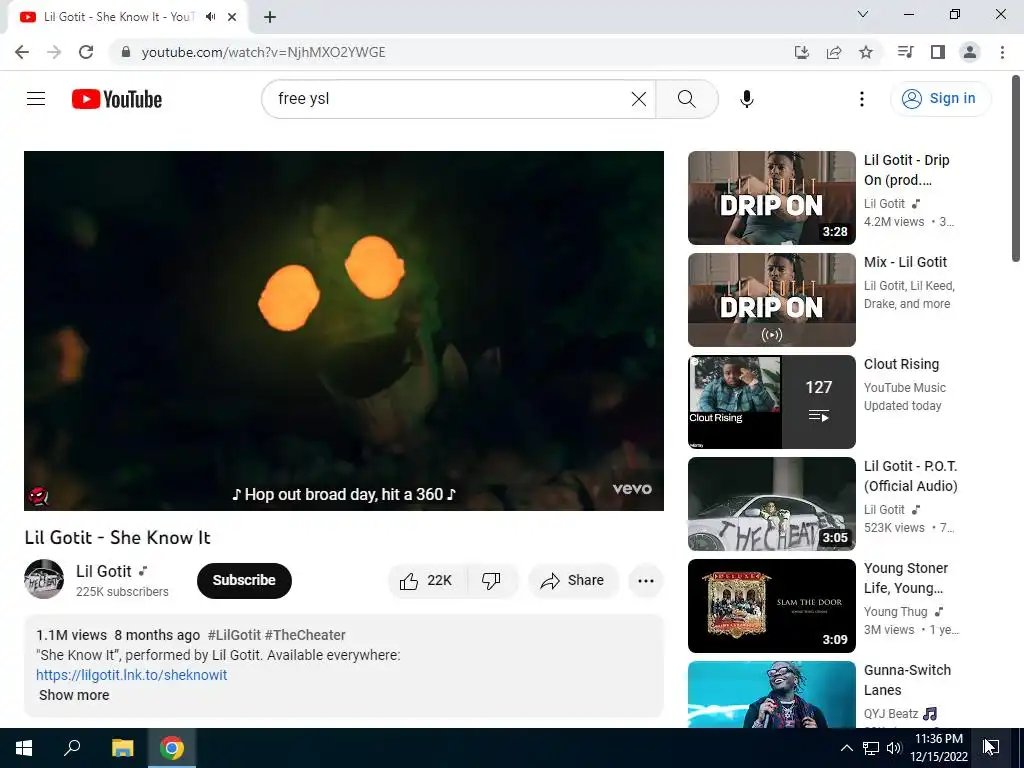Expand description with Show more
Image resolution: width=1024 pixels, height=768 pixels.
coord(74,695)
